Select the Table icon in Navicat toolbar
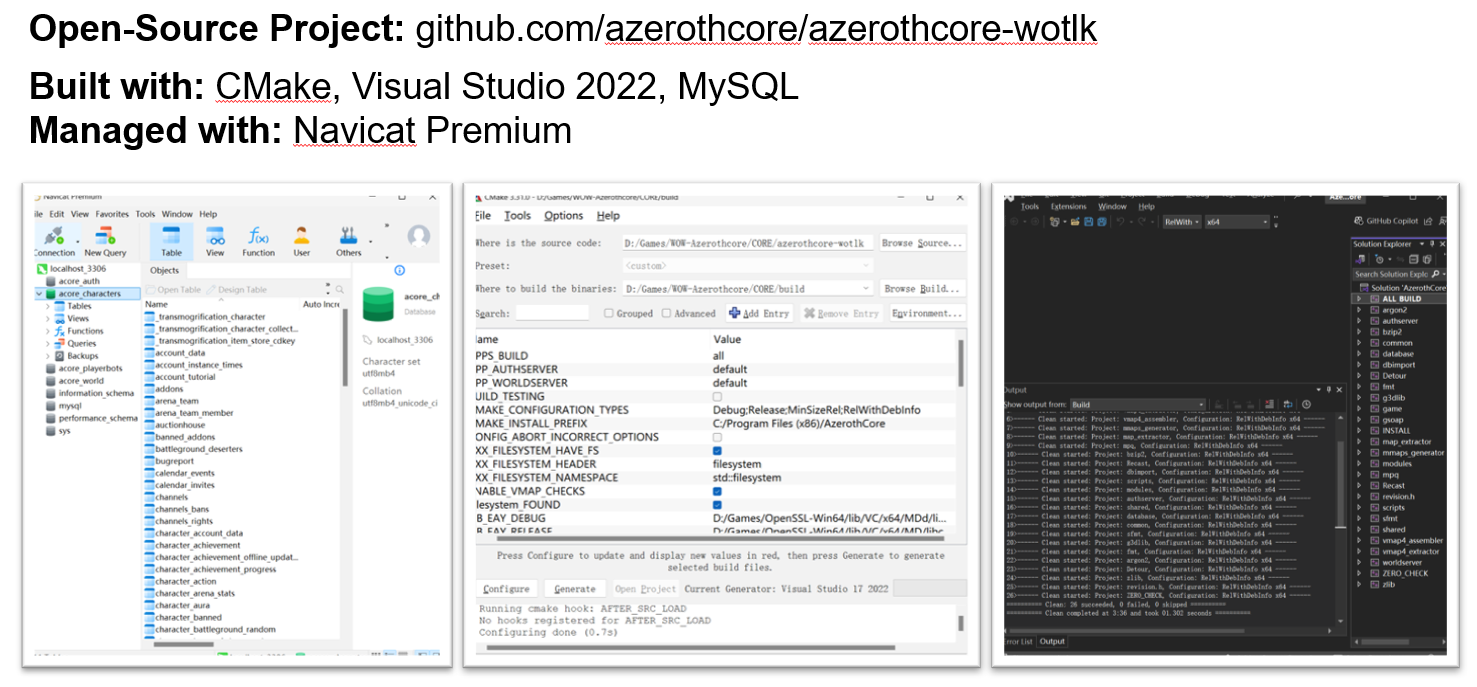This screenshot has height=687, width=1477. pos(171,235)
